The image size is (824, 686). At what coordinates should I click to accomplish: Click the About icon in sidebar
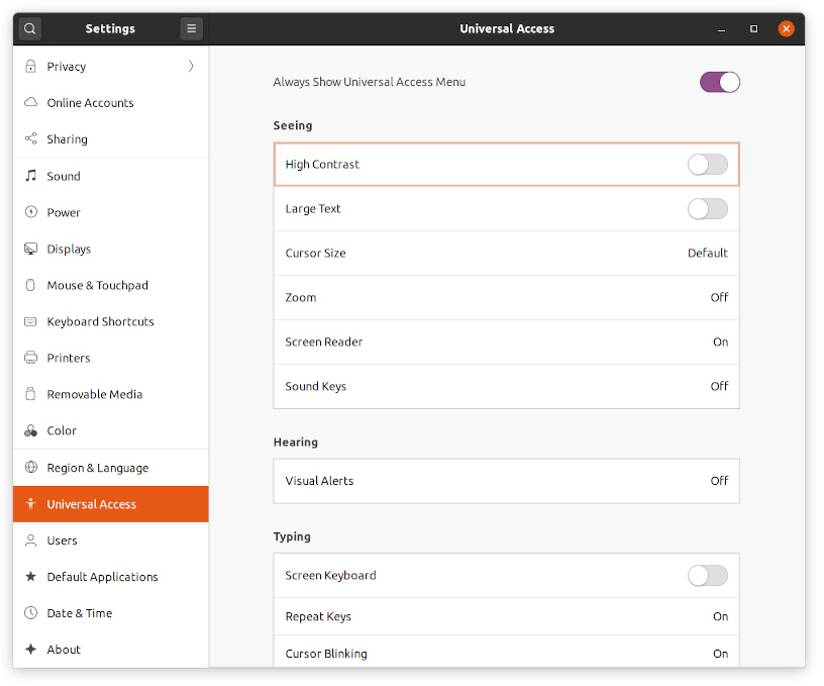click(x=31, y=649)
